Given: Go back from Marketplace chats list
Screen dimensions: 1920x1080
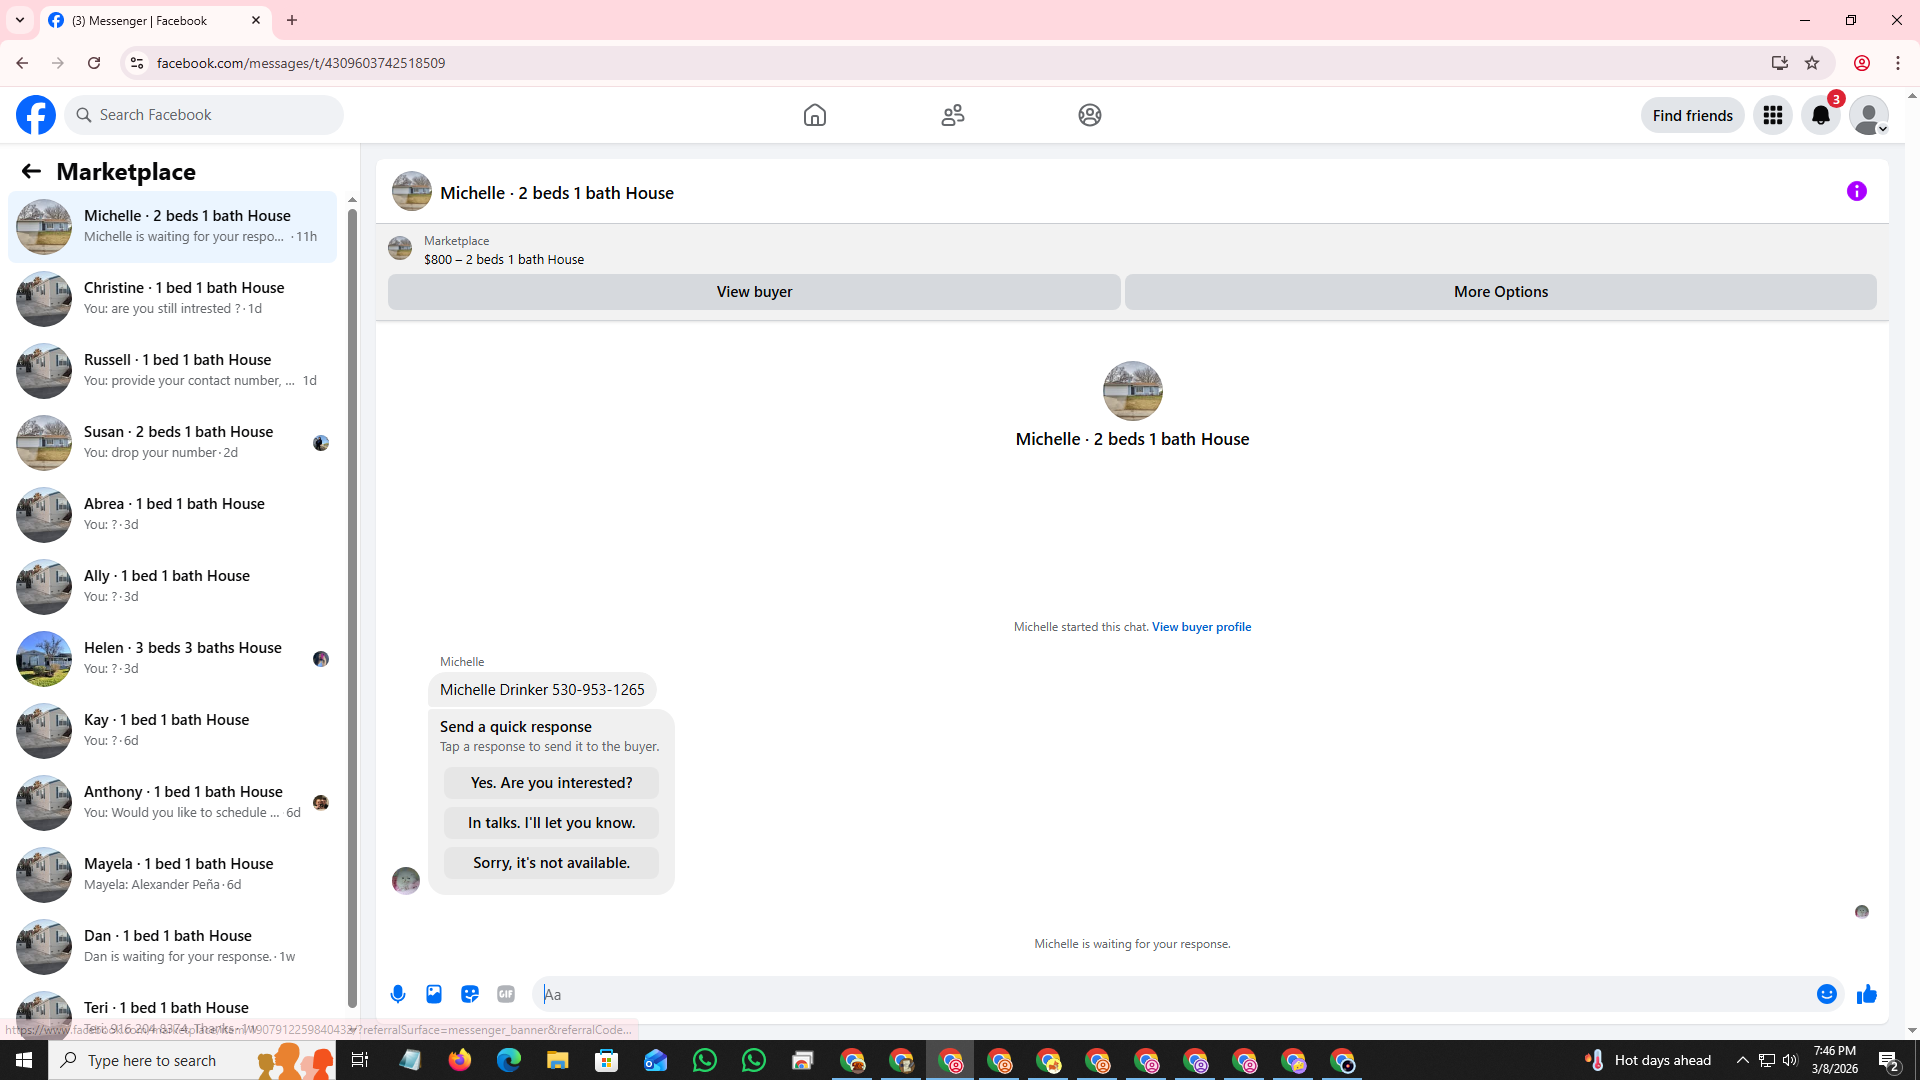Looking at the screenshot, I should [31, 171].
